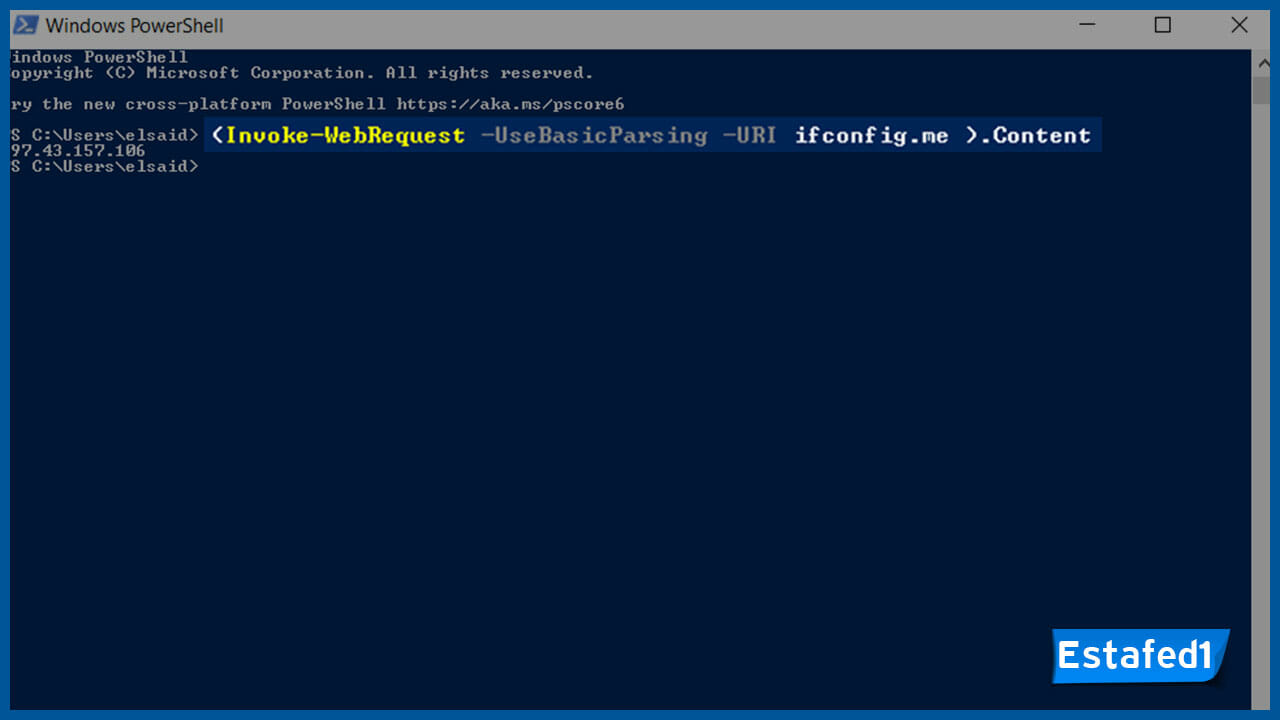Viewport: 1280px width, 720px height.
Task: Click the -URI parameter in the command
Action: (749, 135)
